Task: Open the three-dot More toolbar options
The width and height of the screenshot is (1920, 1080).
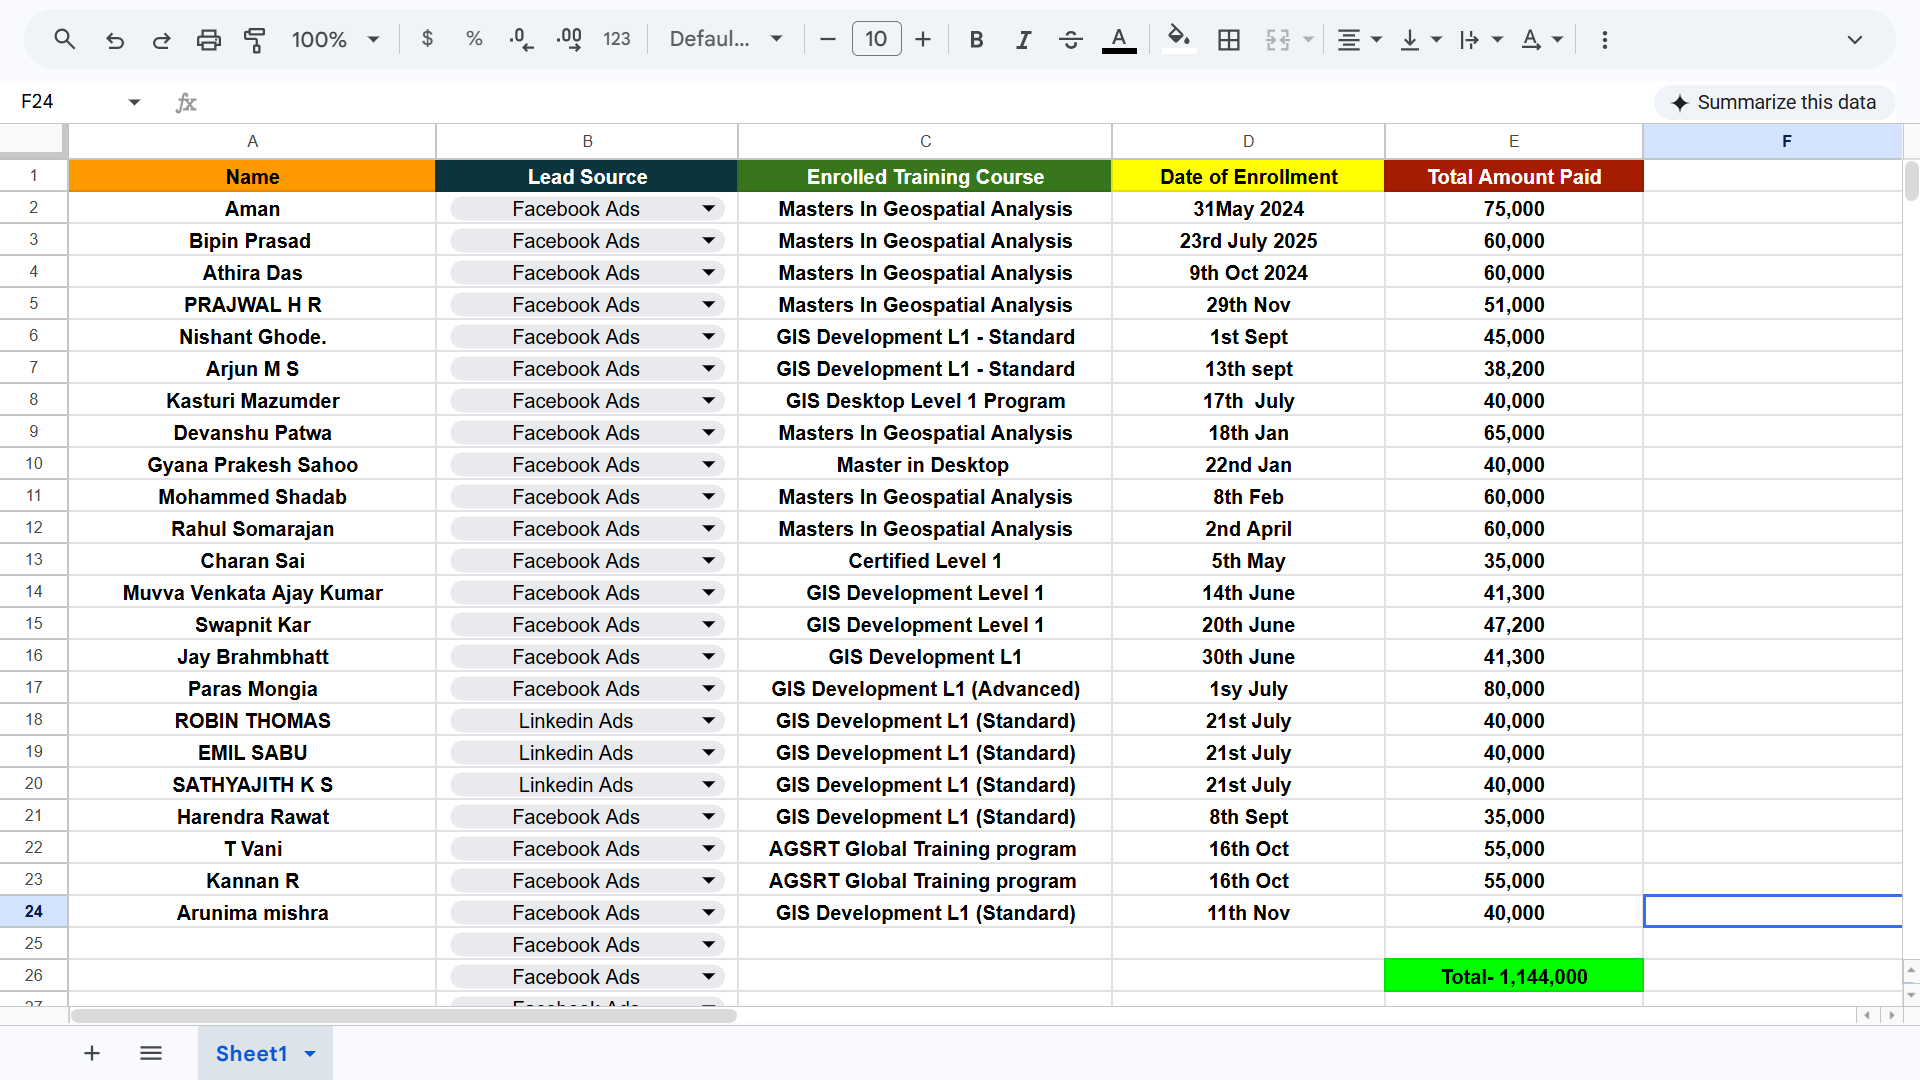Action: tap(1605, 39)
